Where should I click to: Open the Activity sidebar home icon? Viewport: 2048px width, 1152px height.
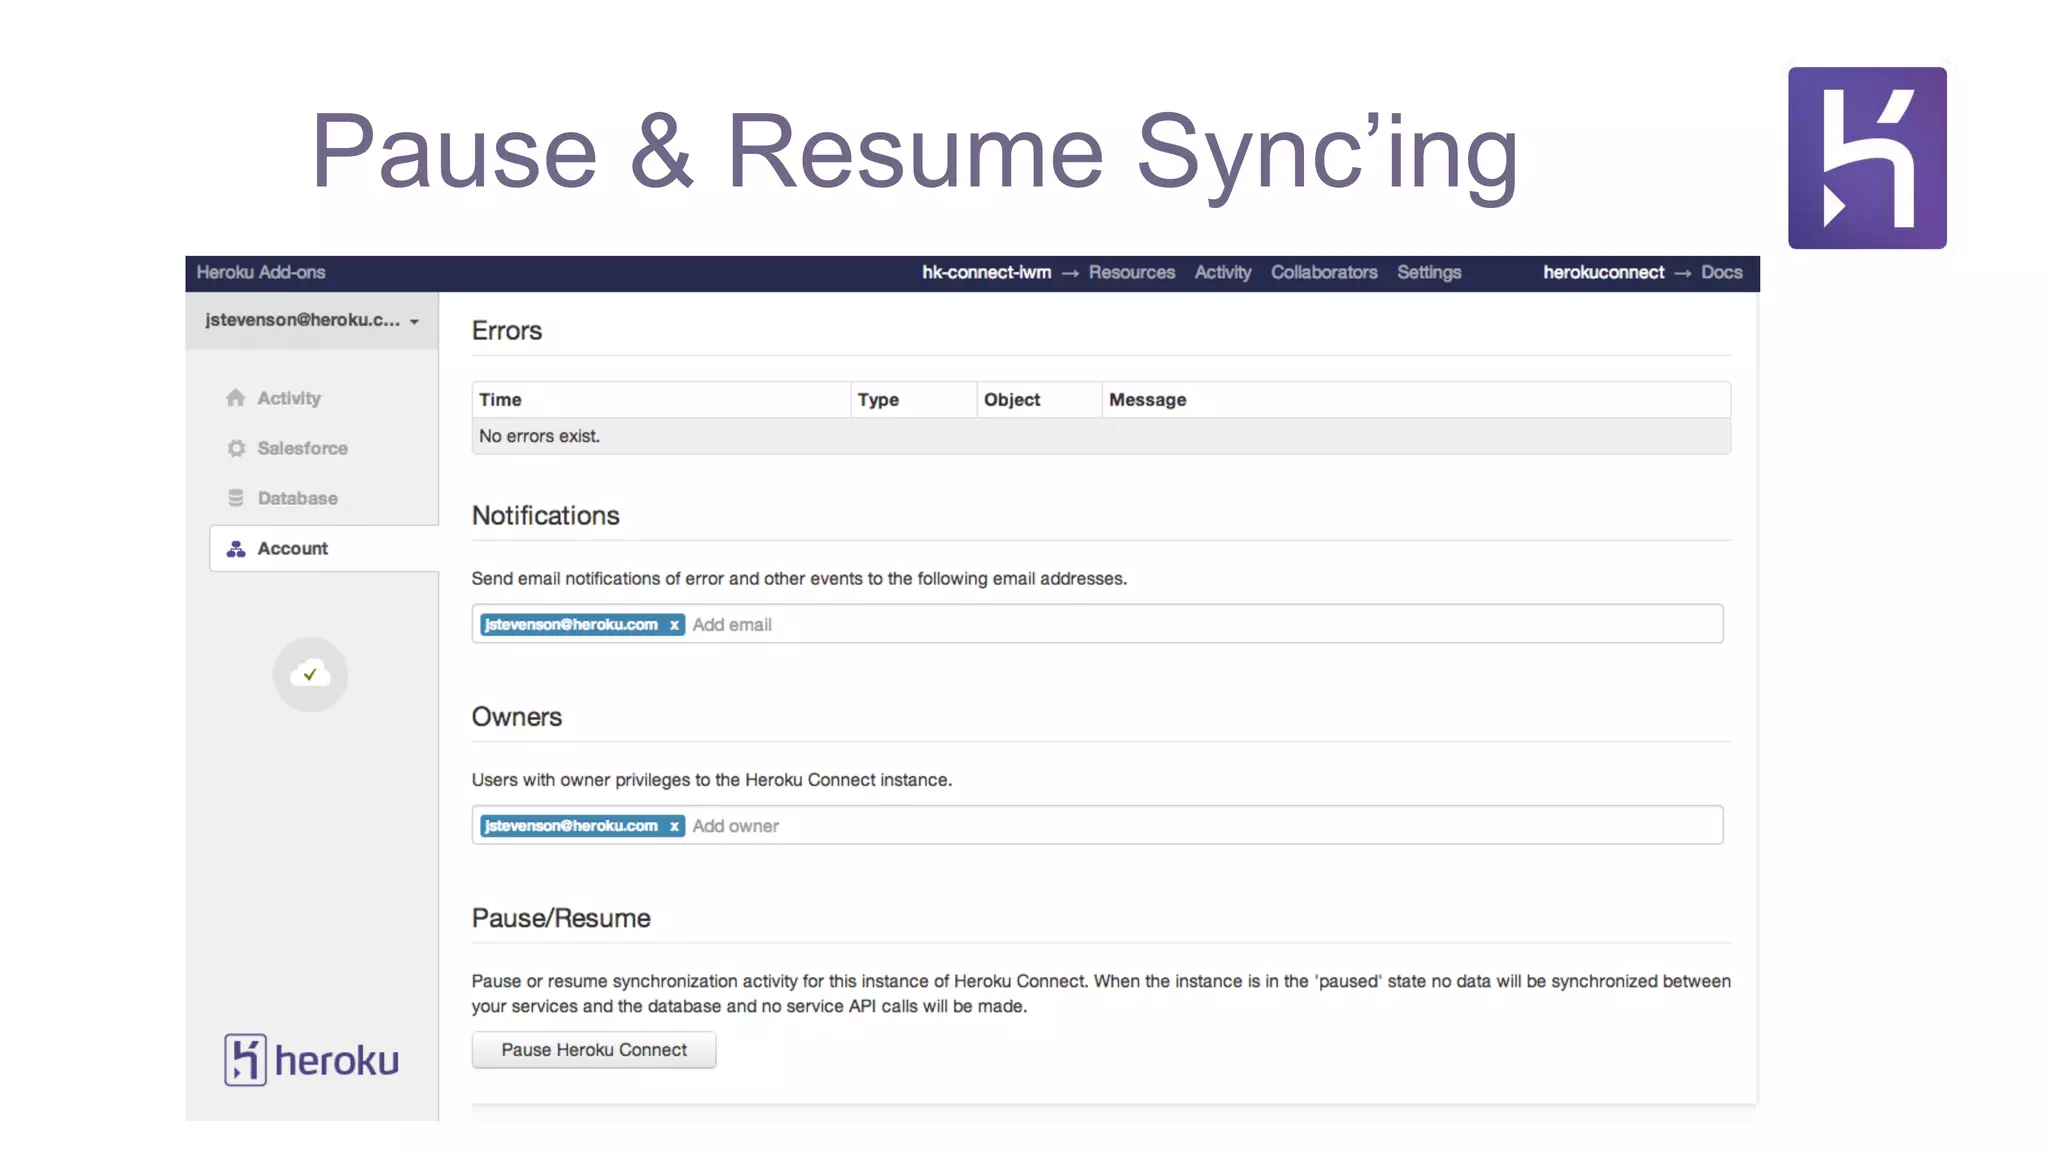pyautogui.click(x=235, y=398)
